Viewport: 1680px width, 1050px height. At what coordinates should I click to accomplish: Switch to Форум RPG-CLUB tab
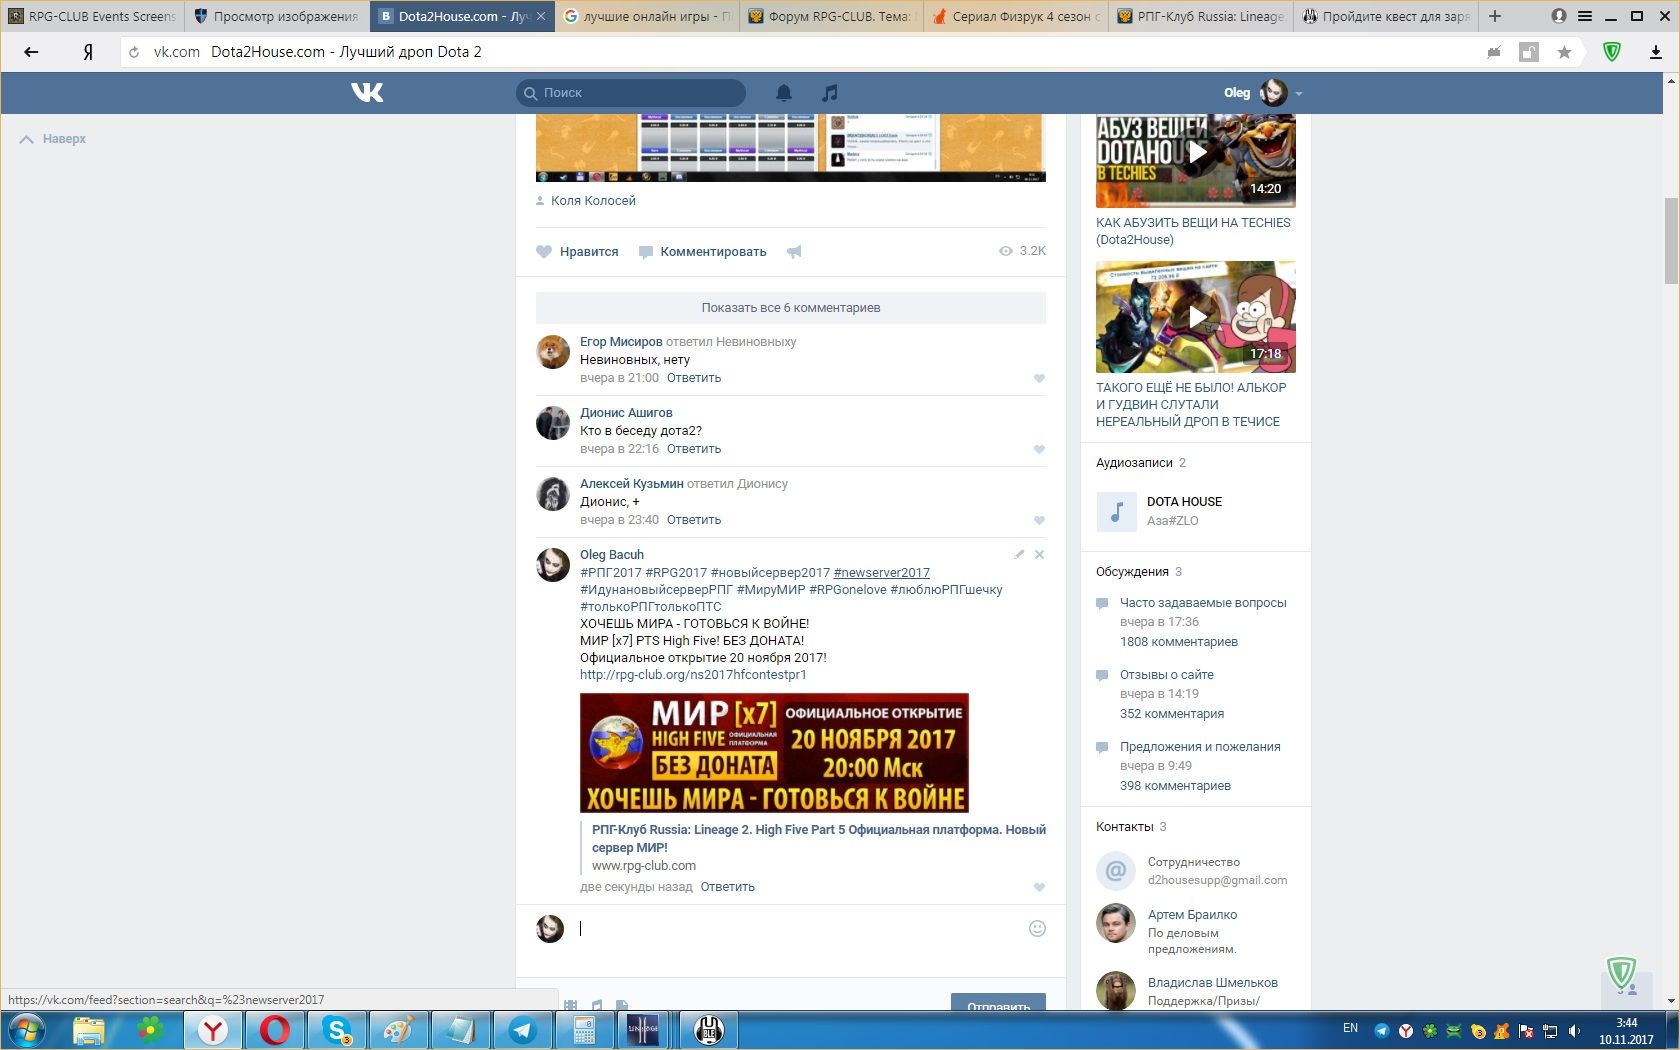[832, 16]
